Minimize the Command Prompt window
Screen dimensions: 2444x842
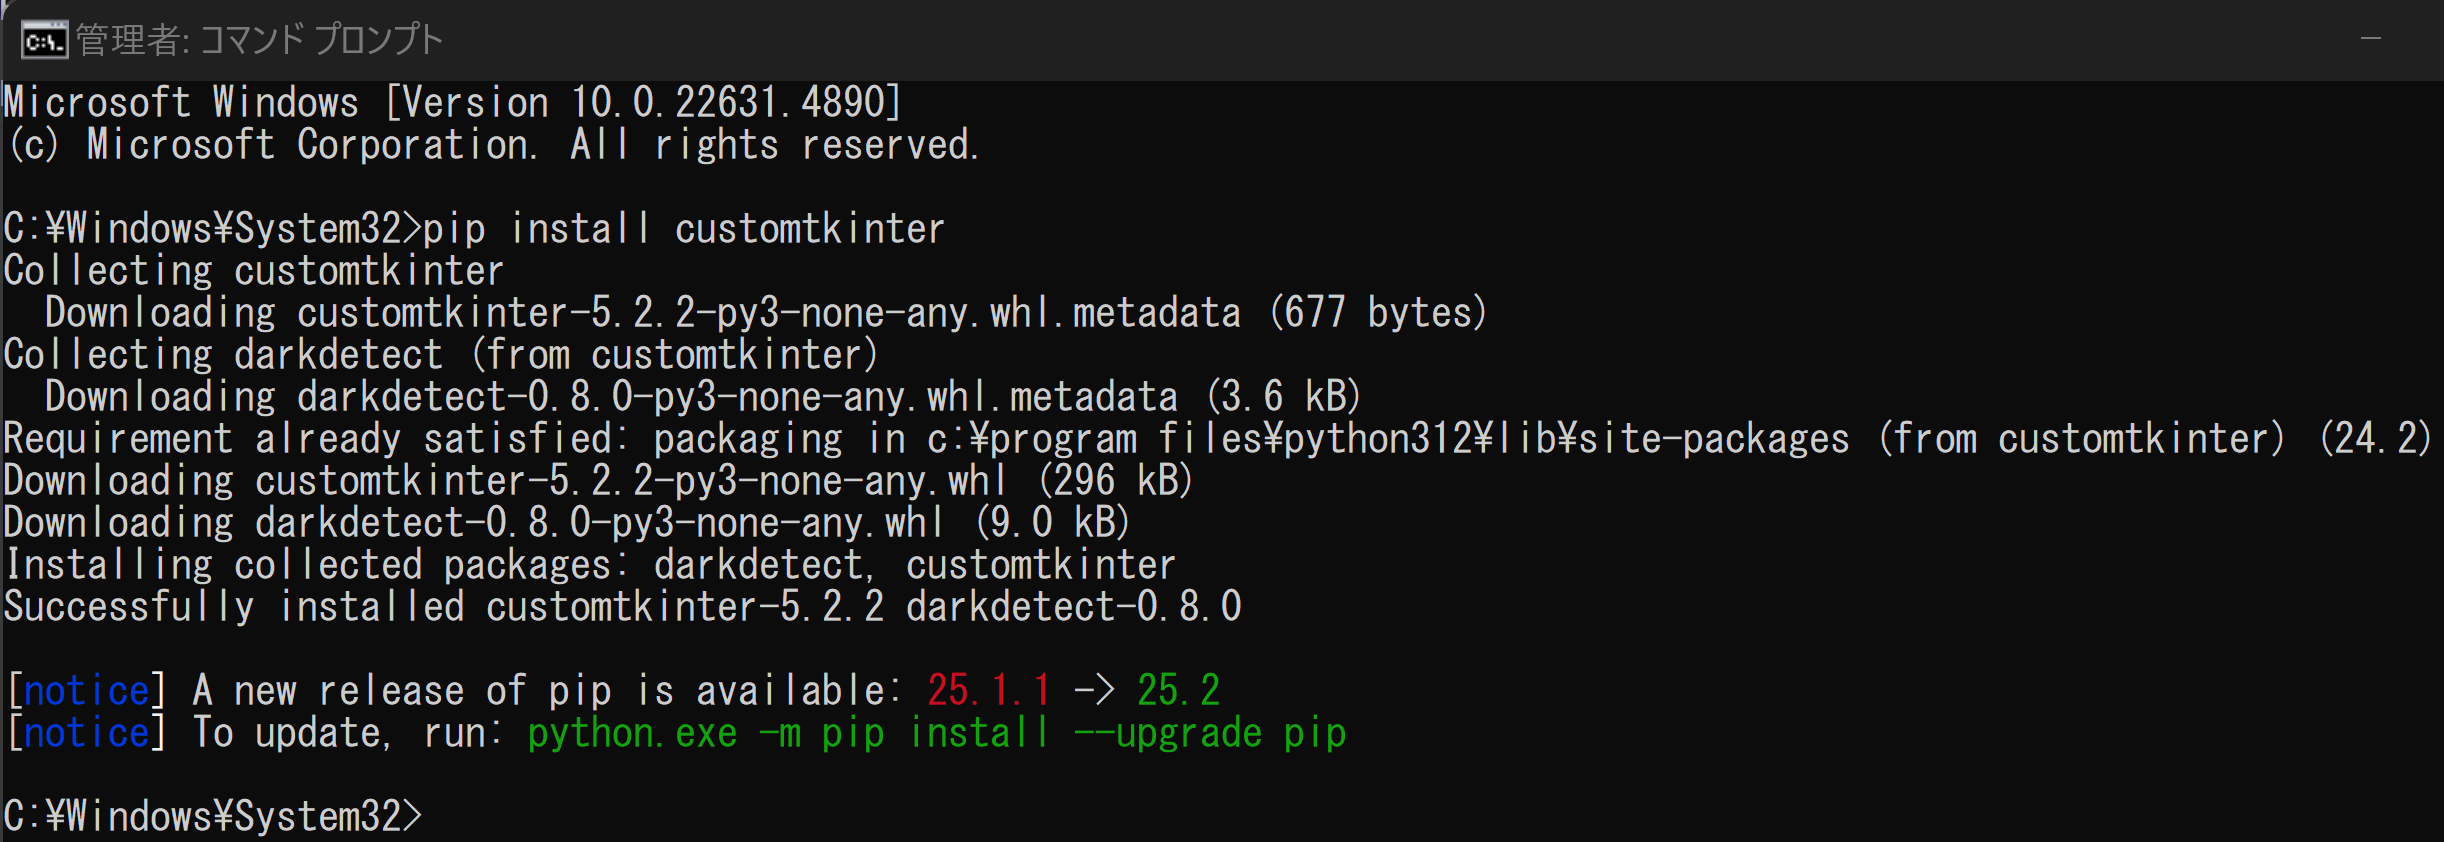(x=2370, y=39)
